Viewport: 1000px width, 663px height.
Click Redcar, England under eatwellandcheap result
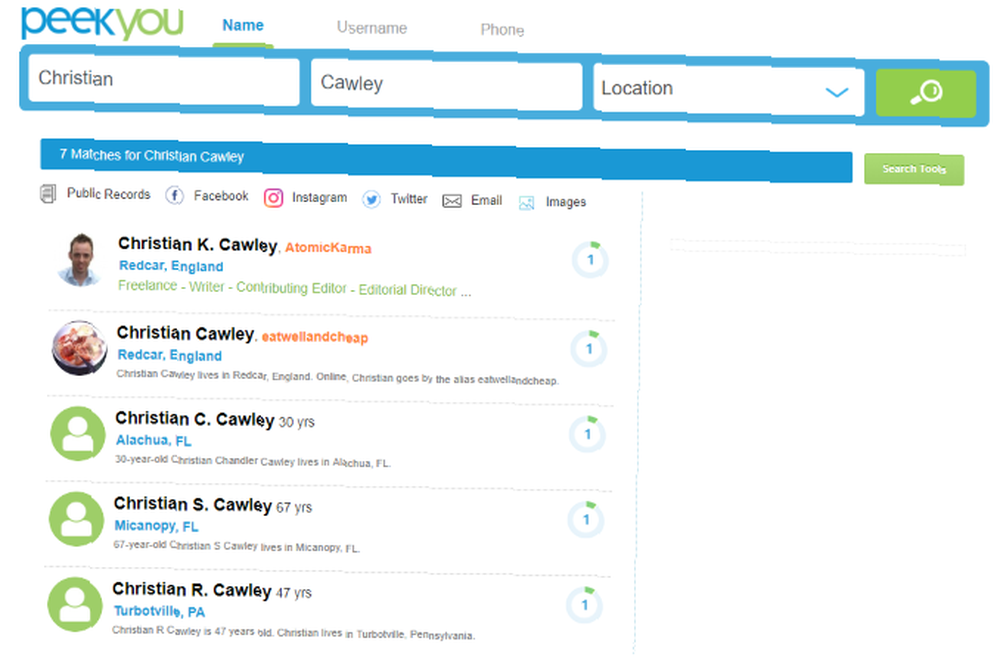pyautogui.click(x=170, y=355)
